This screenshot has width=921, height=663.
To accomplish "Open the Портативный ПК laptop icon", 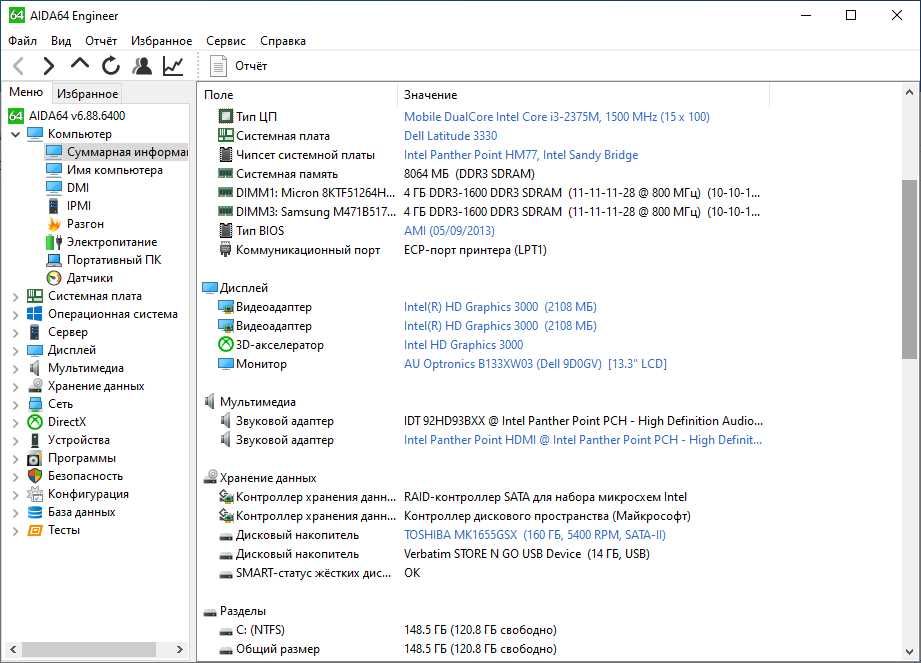I will 53,260.
